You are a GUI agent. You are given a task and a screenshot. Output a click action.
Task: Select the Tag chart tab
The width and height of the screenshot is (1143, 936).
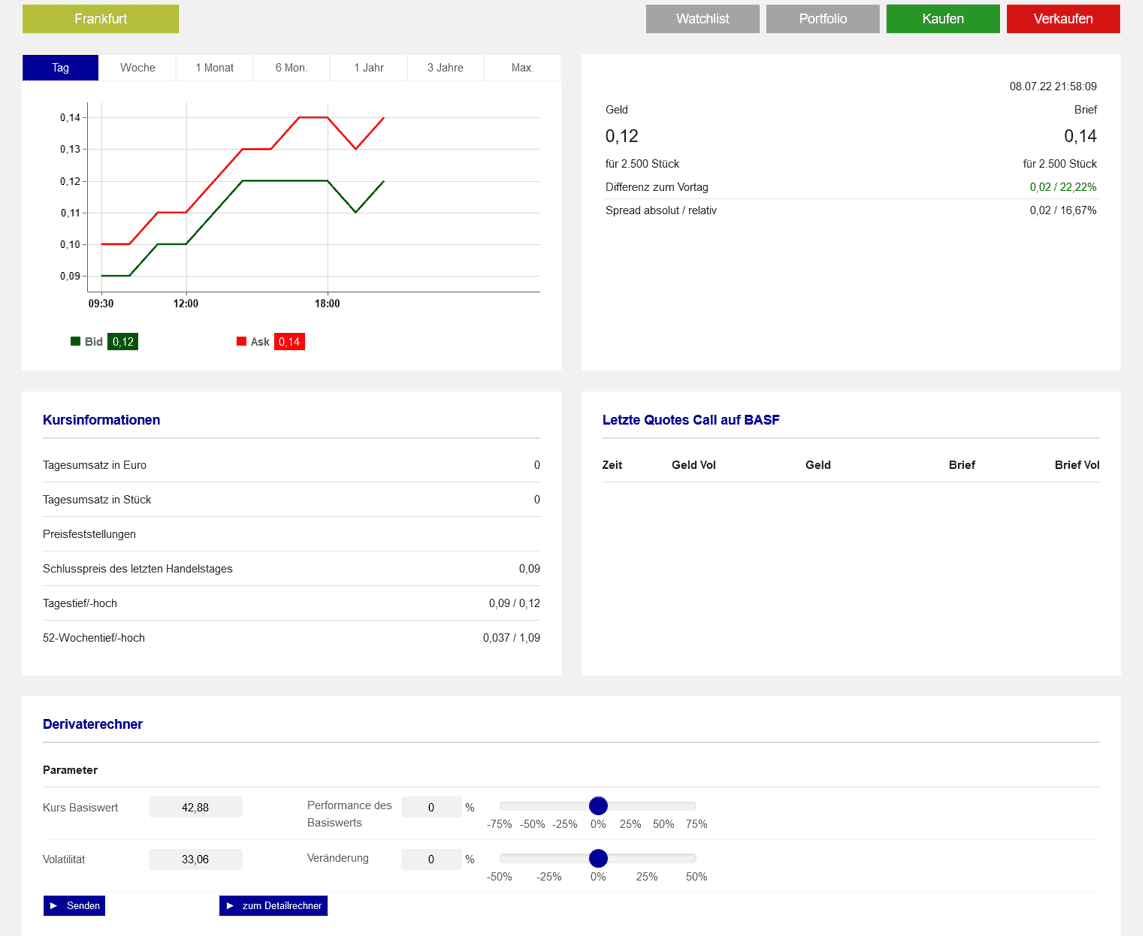point(61,68)
